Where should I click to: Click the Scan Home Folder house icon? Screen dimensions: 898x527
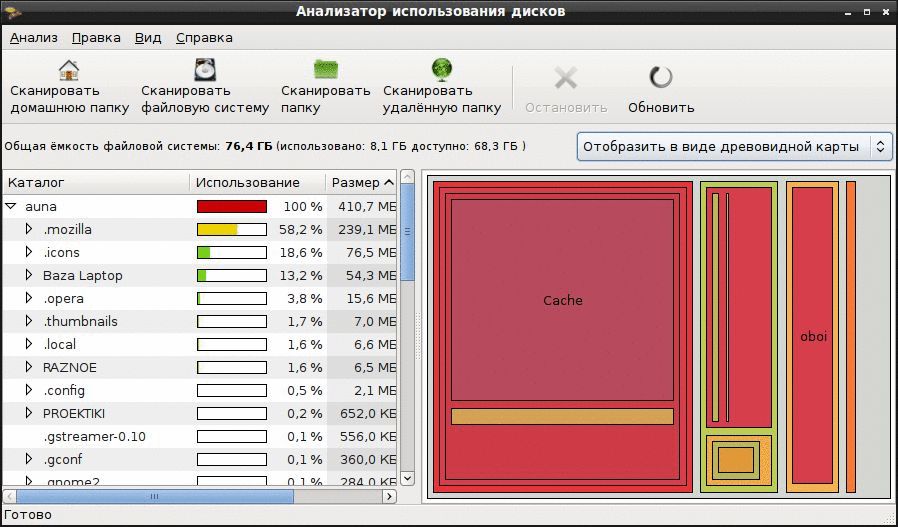[x=69, y=70]
